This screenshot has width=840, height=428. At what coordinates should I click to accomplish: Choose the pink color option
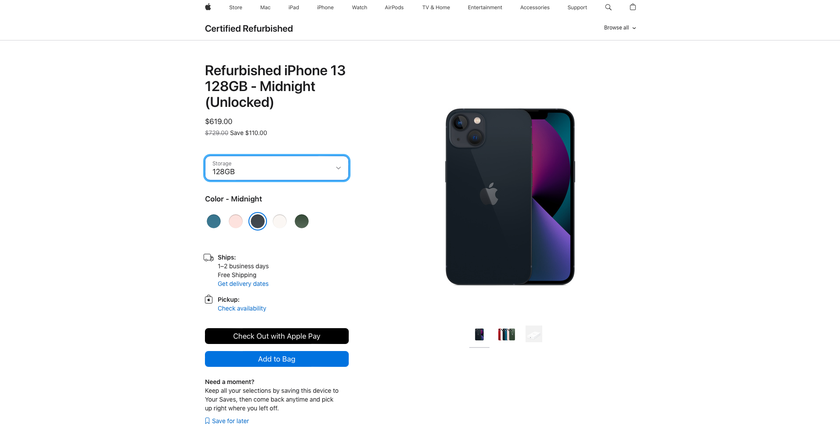tap(236, 221)
